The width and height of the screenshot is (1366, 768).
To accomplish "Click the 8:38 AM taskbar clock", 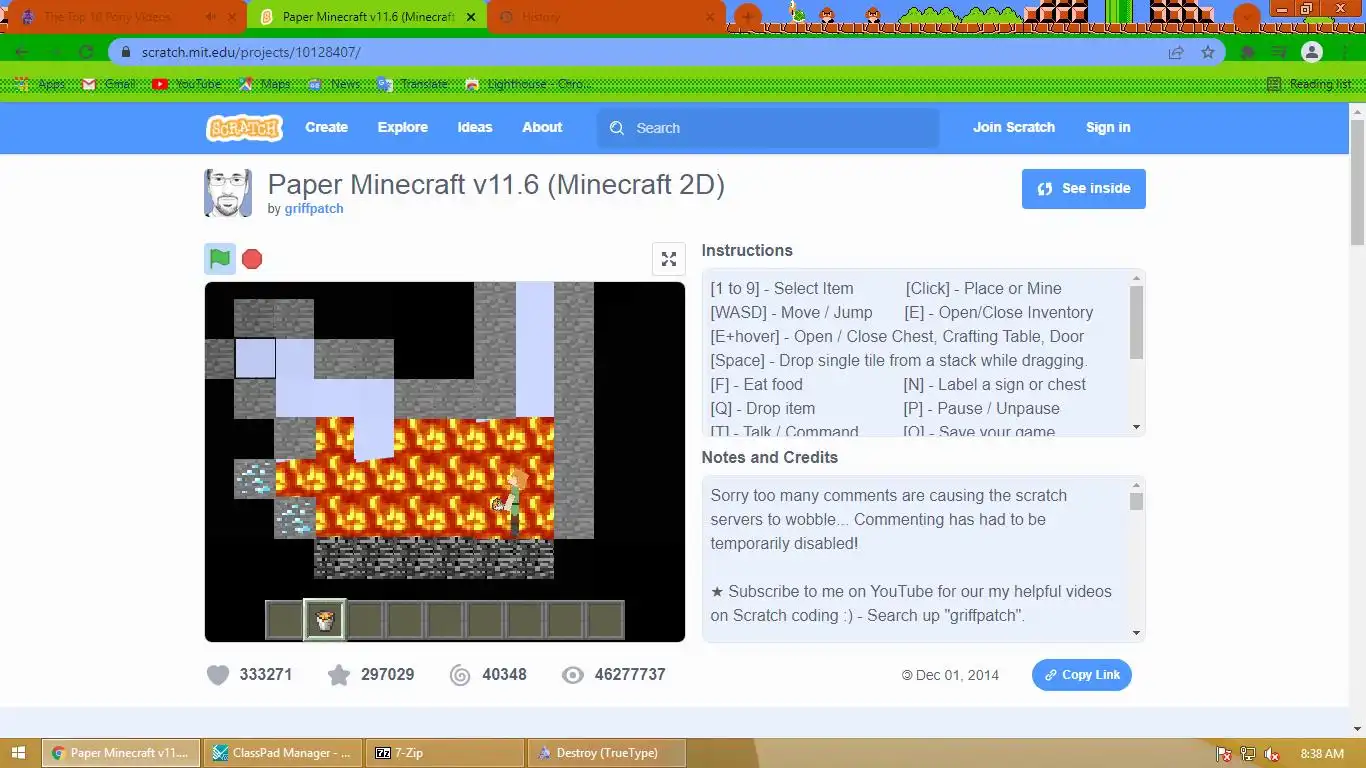I will [x=1322, y=754].
